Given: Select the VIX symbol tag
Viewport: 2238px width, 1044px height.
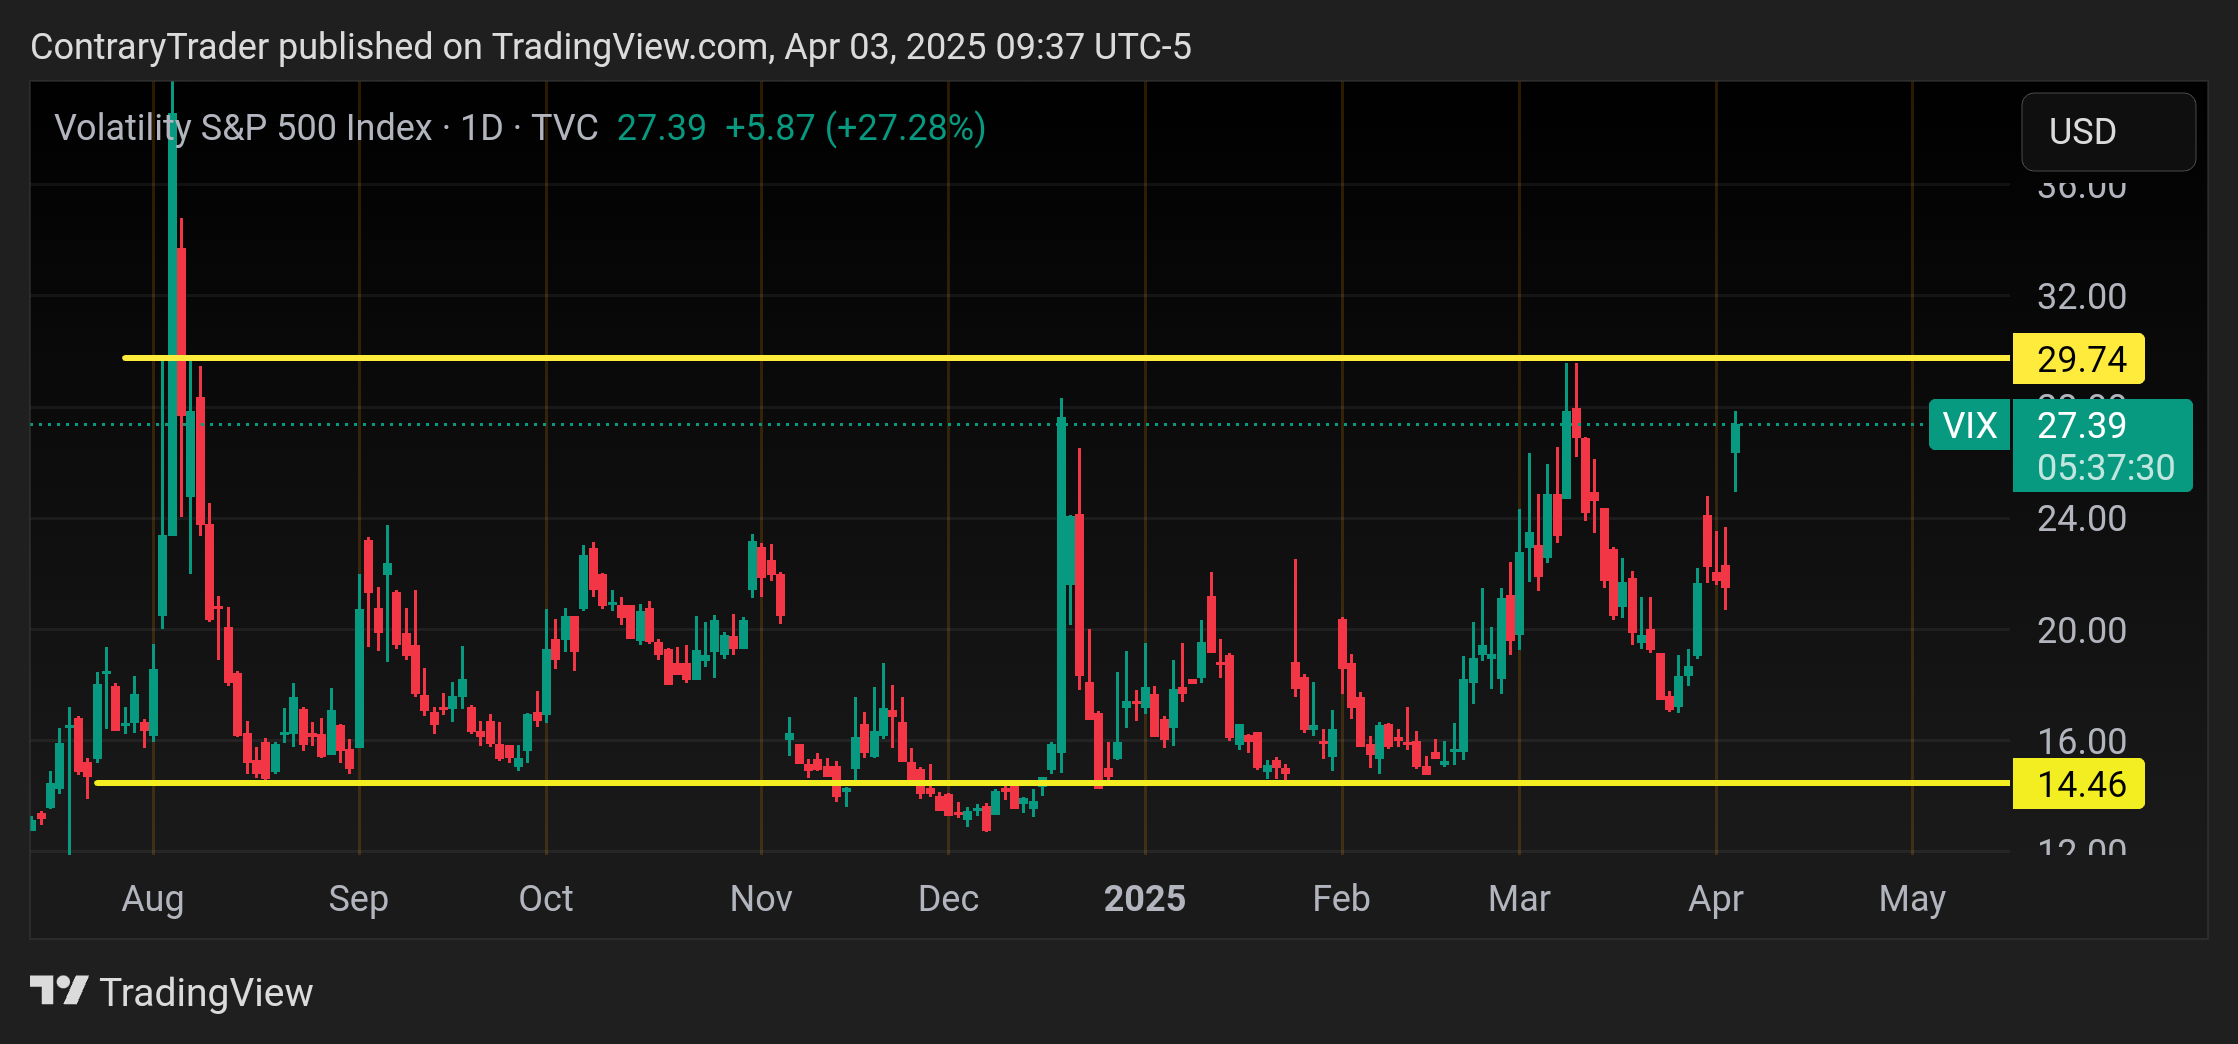Looking at the screenshot, I should (1969, 425).
